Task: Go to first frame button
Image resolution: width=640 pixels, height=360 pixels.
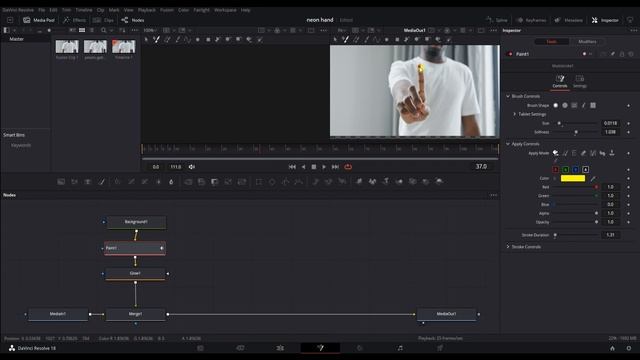Action: coord(292,167)
